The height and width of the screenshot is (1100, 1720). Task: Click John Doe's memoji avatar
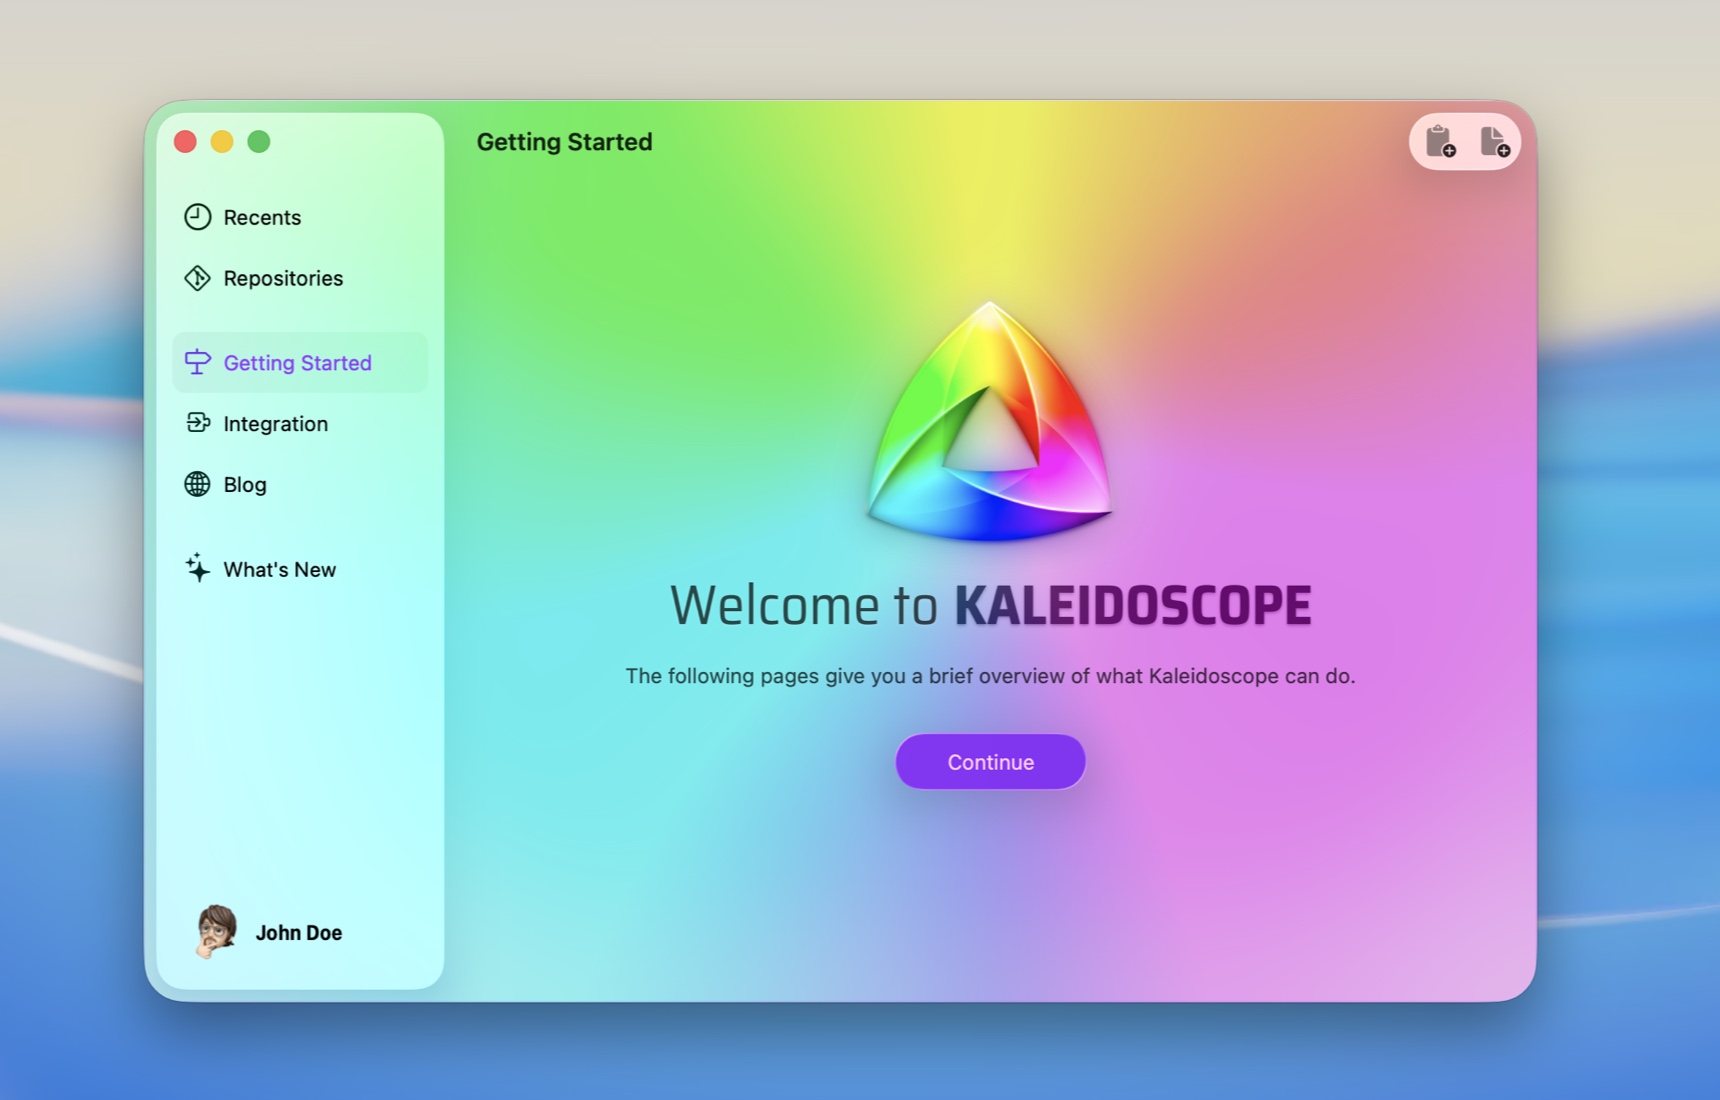click(212, 932)
